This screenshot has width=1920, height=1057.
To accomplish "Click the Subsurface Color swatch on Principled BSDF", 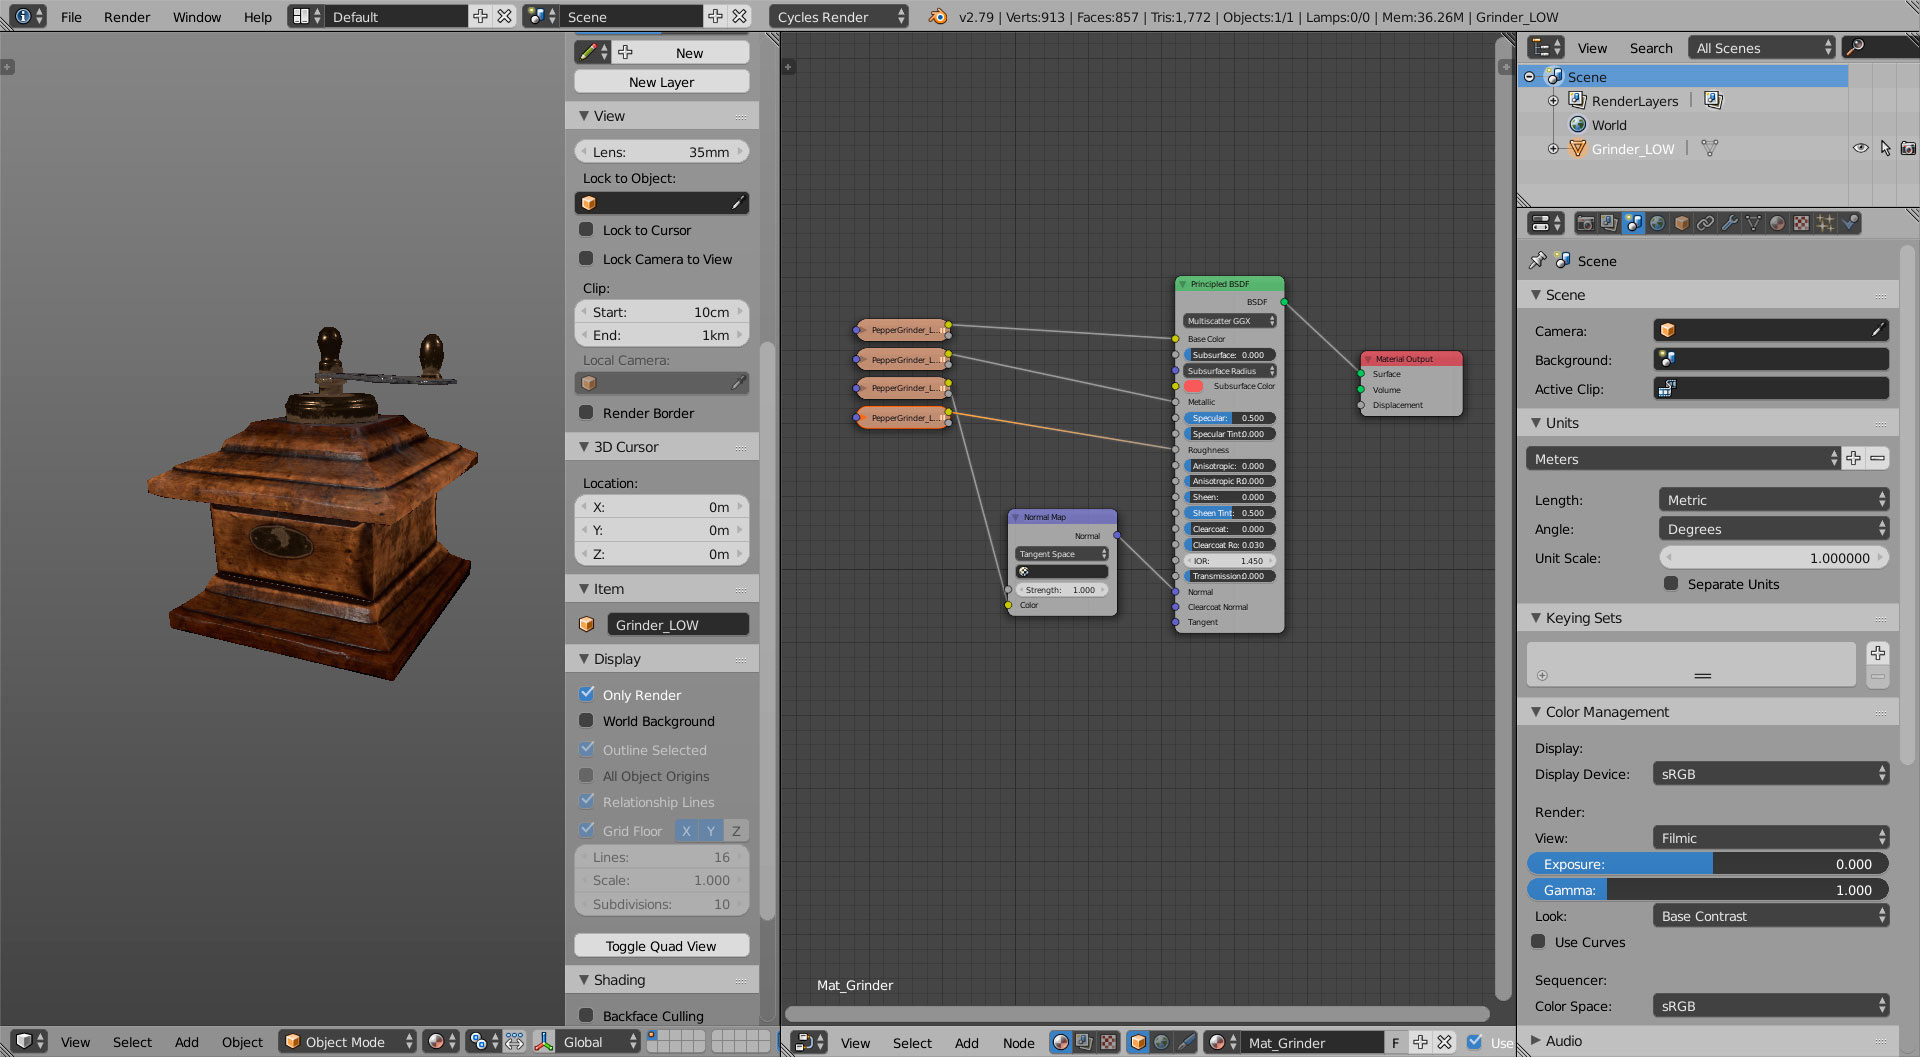I will coord(1194,386).
